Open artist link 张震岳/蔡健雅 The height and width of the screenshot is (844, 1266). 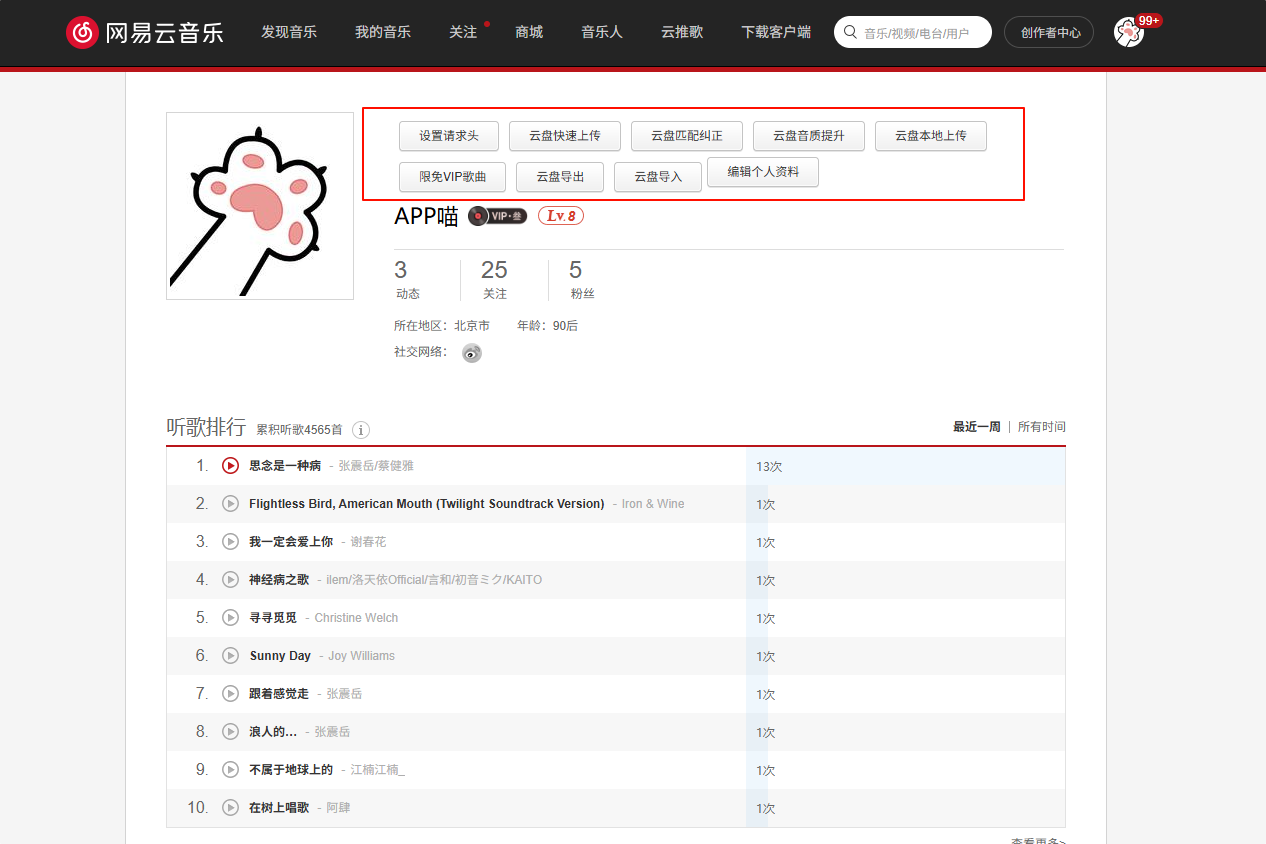tap(376, 466)
